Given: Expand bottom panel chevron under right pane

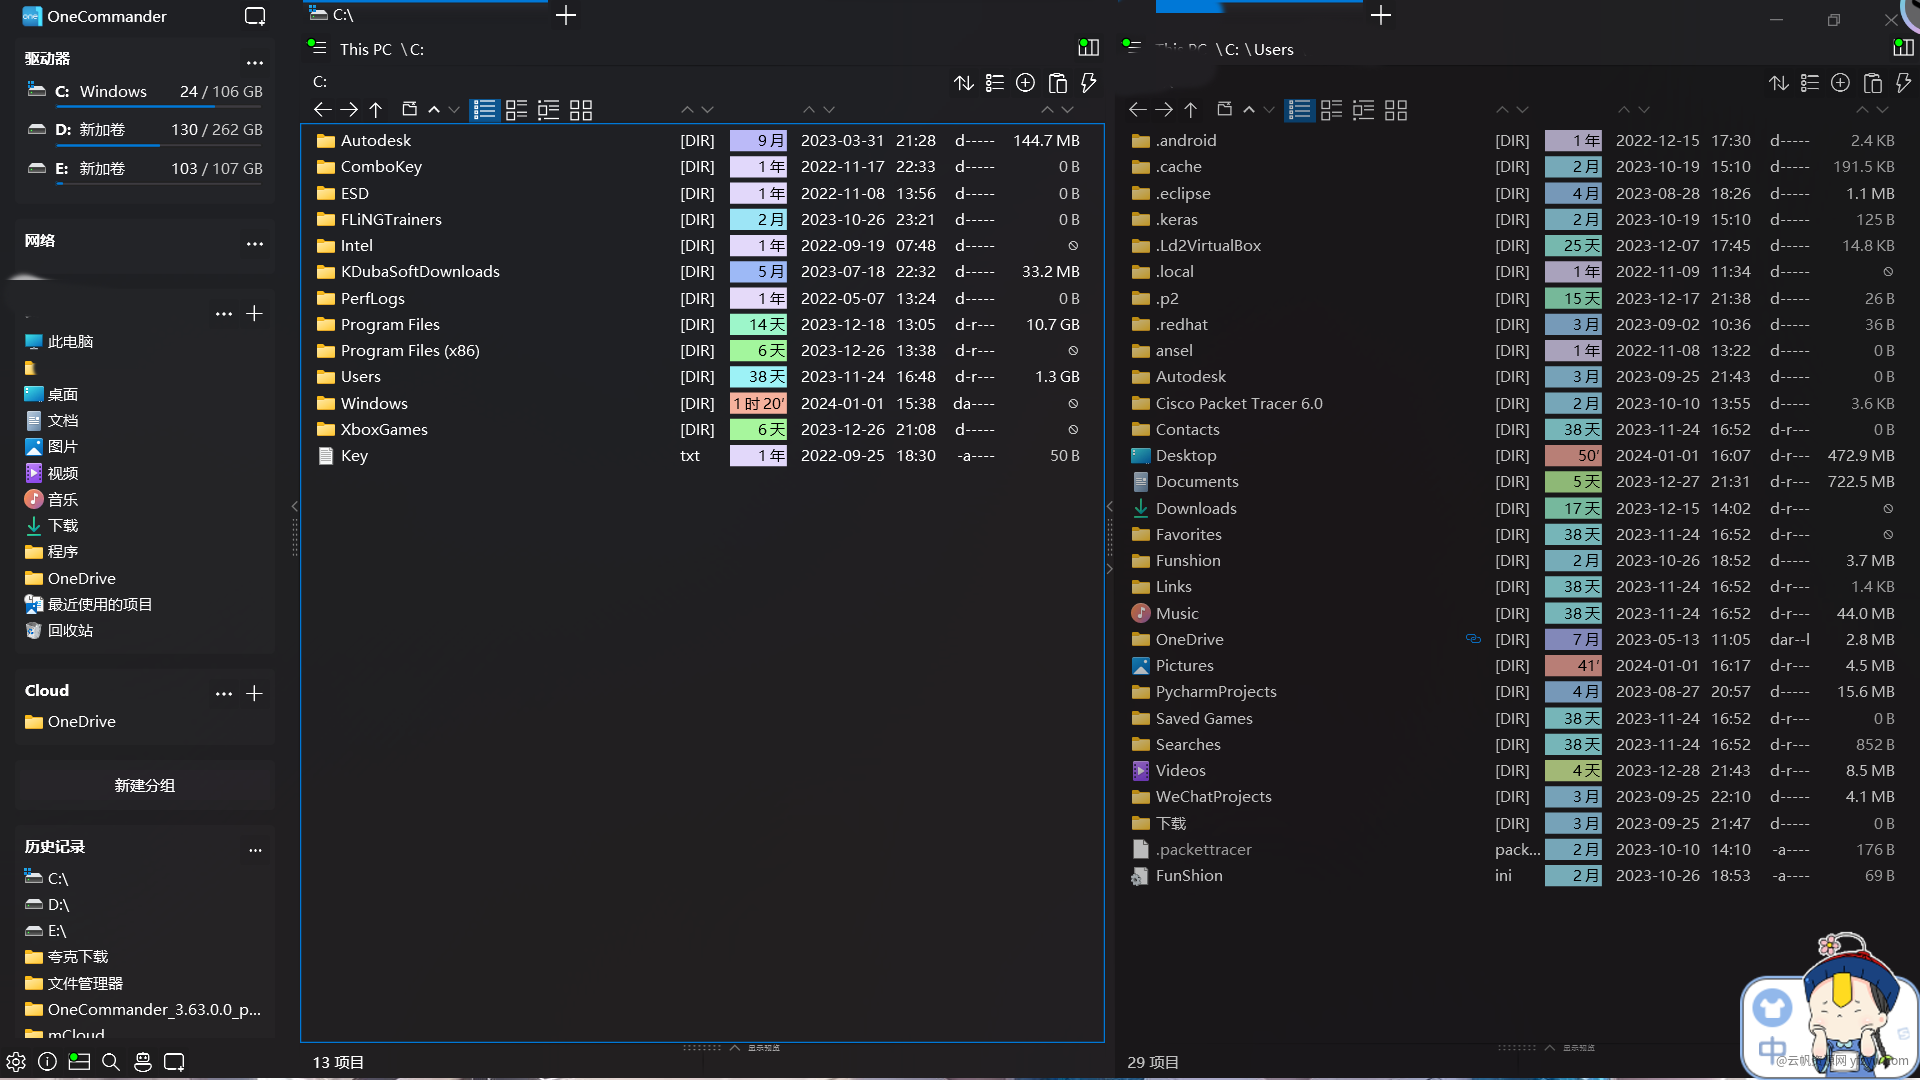Looking at the screenshot, I should click(x=1550, y=1047).
